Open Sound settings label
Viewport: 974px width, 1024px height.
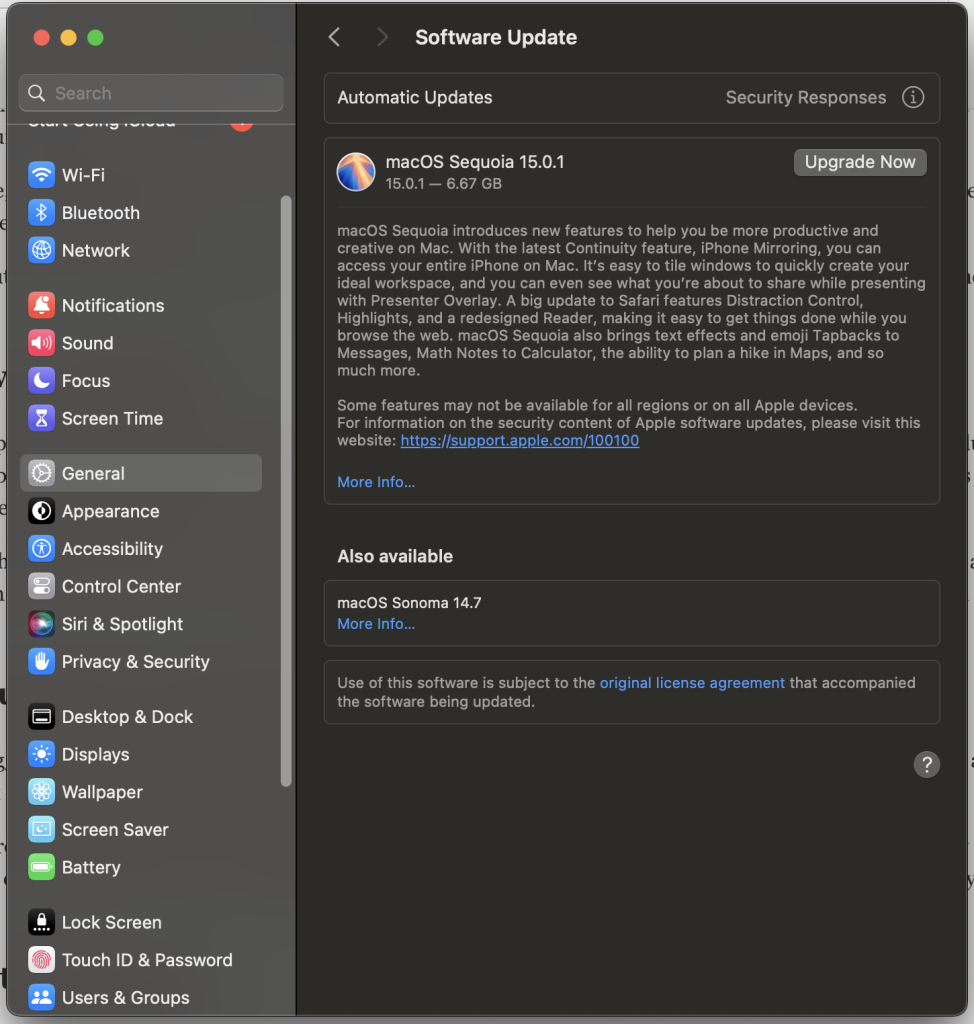(88, 343)
